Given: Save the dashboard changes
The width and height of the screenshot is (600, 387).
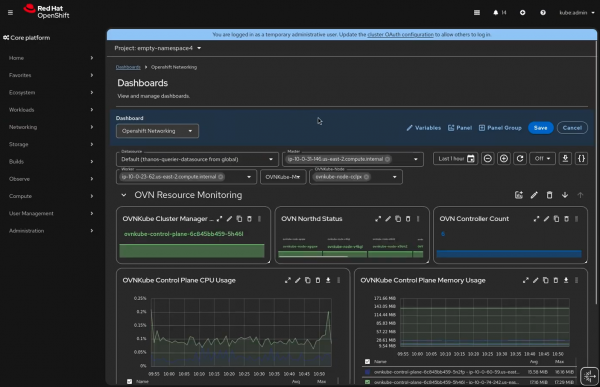Looking at the screenshot, I should tap(540, 128).
